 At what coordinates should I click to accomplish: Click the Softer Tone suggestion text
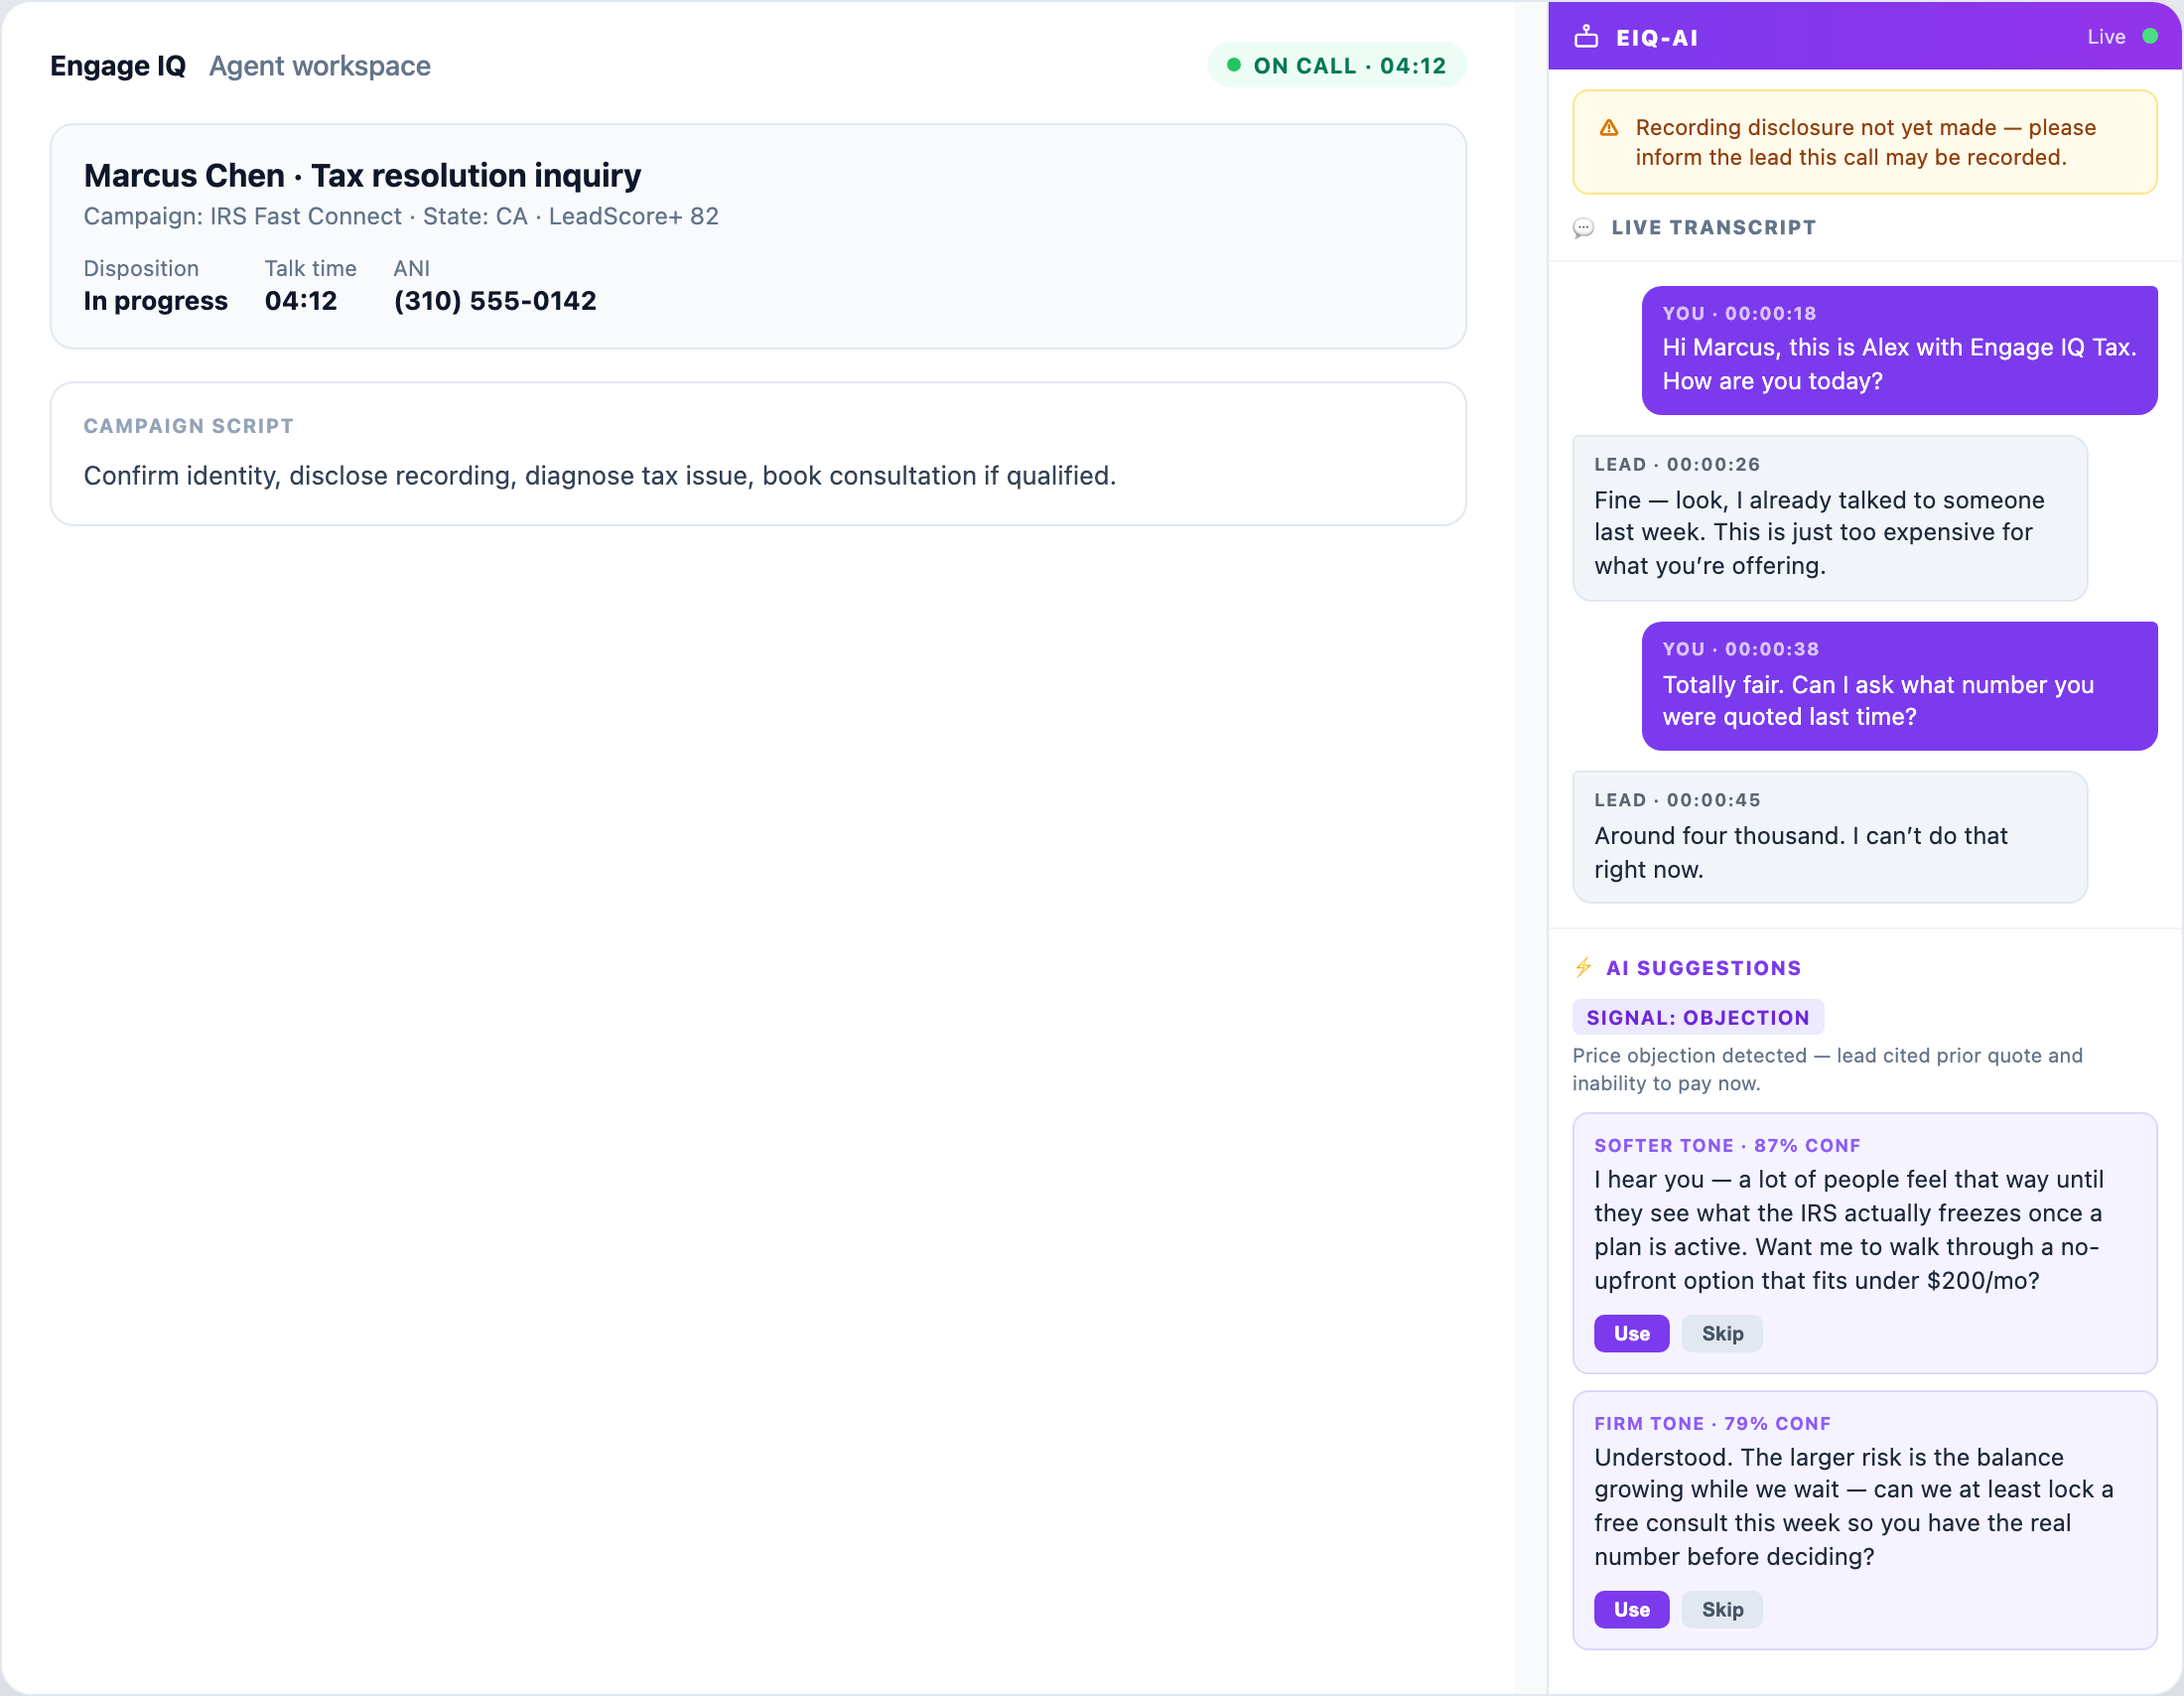[x=1849, y=1230]
